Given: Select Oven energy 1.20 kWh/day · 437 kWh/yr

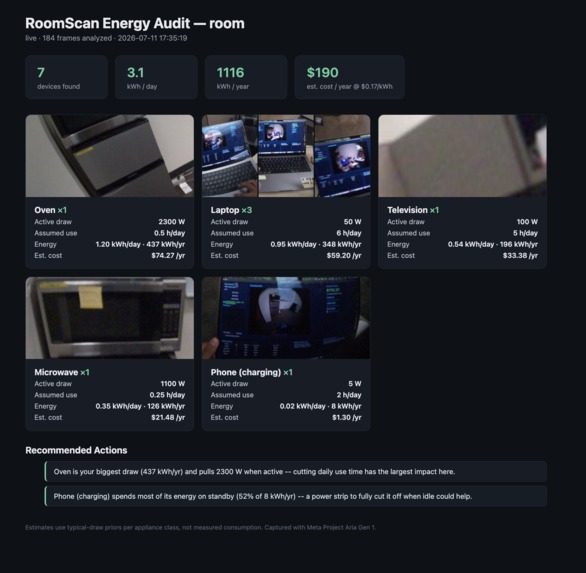Looking at the screenshot, I should click(x=140, y=244).
